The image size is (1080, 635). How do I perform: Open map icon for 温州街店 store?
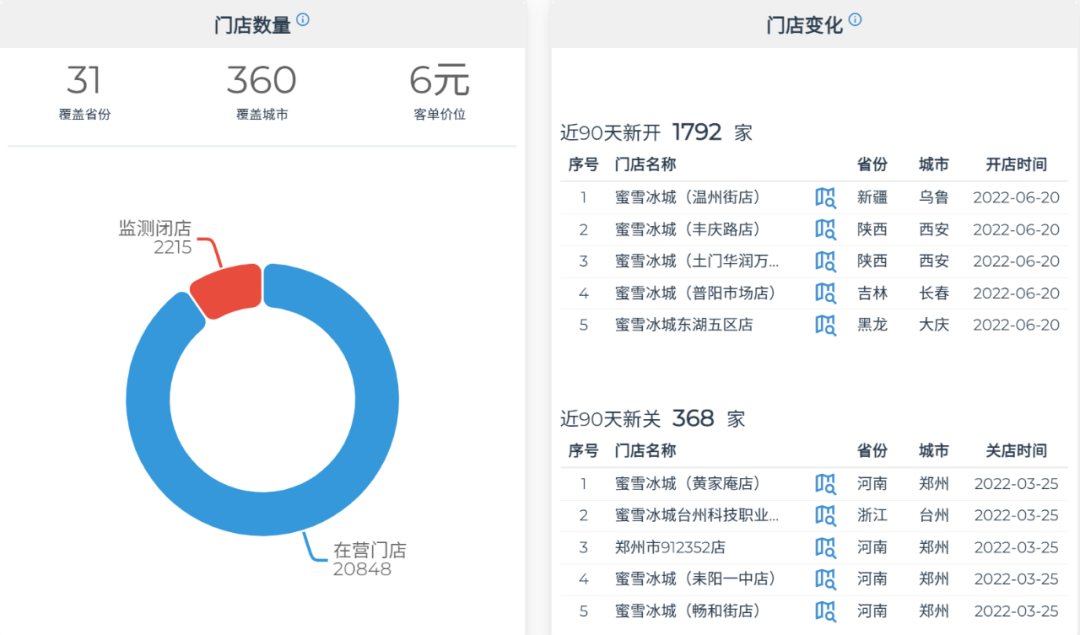pyautogui.click(x=825, y=197)
